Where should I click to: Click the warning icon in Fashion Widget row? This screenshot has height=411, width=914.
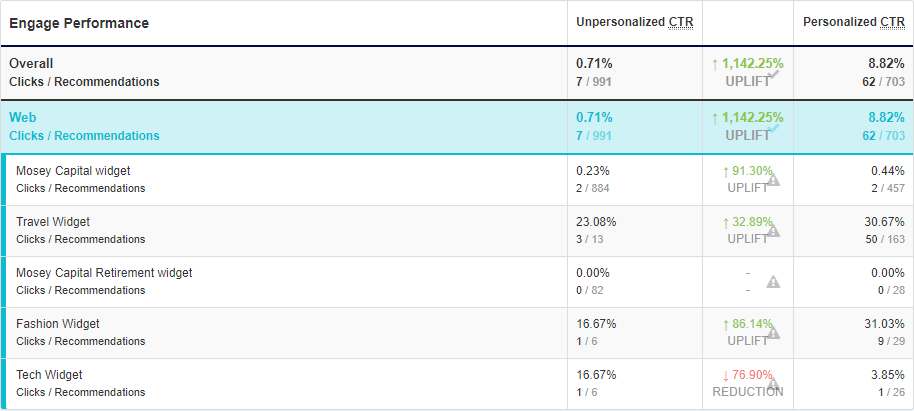(x=773, y=333)
